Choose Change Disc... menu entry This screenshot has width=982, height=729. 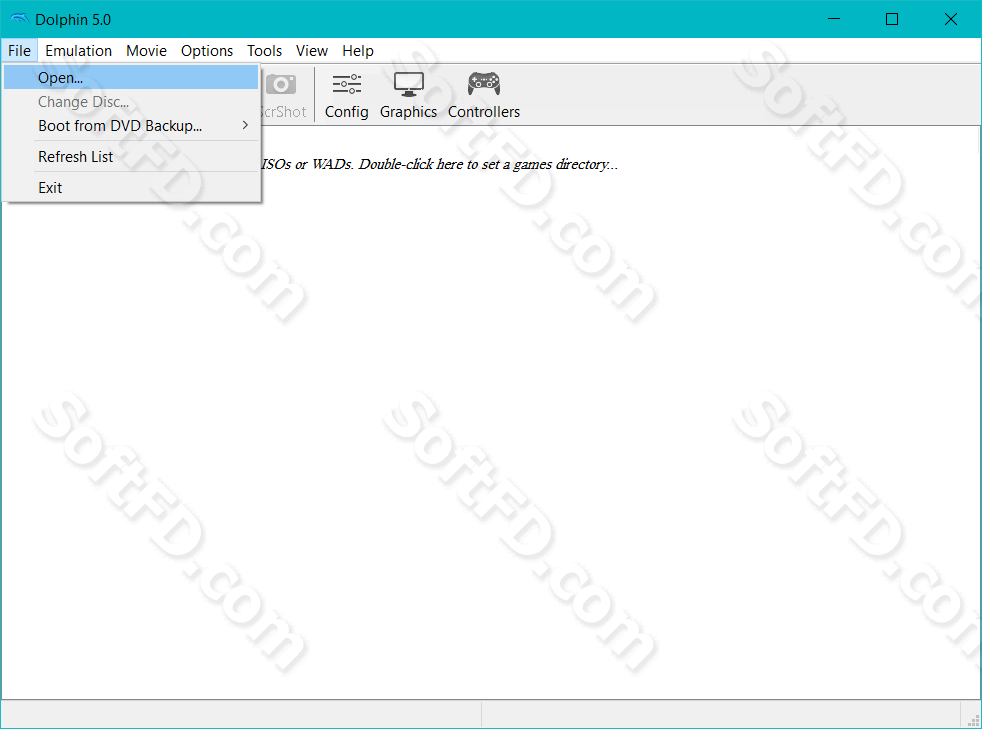(131, 101)
